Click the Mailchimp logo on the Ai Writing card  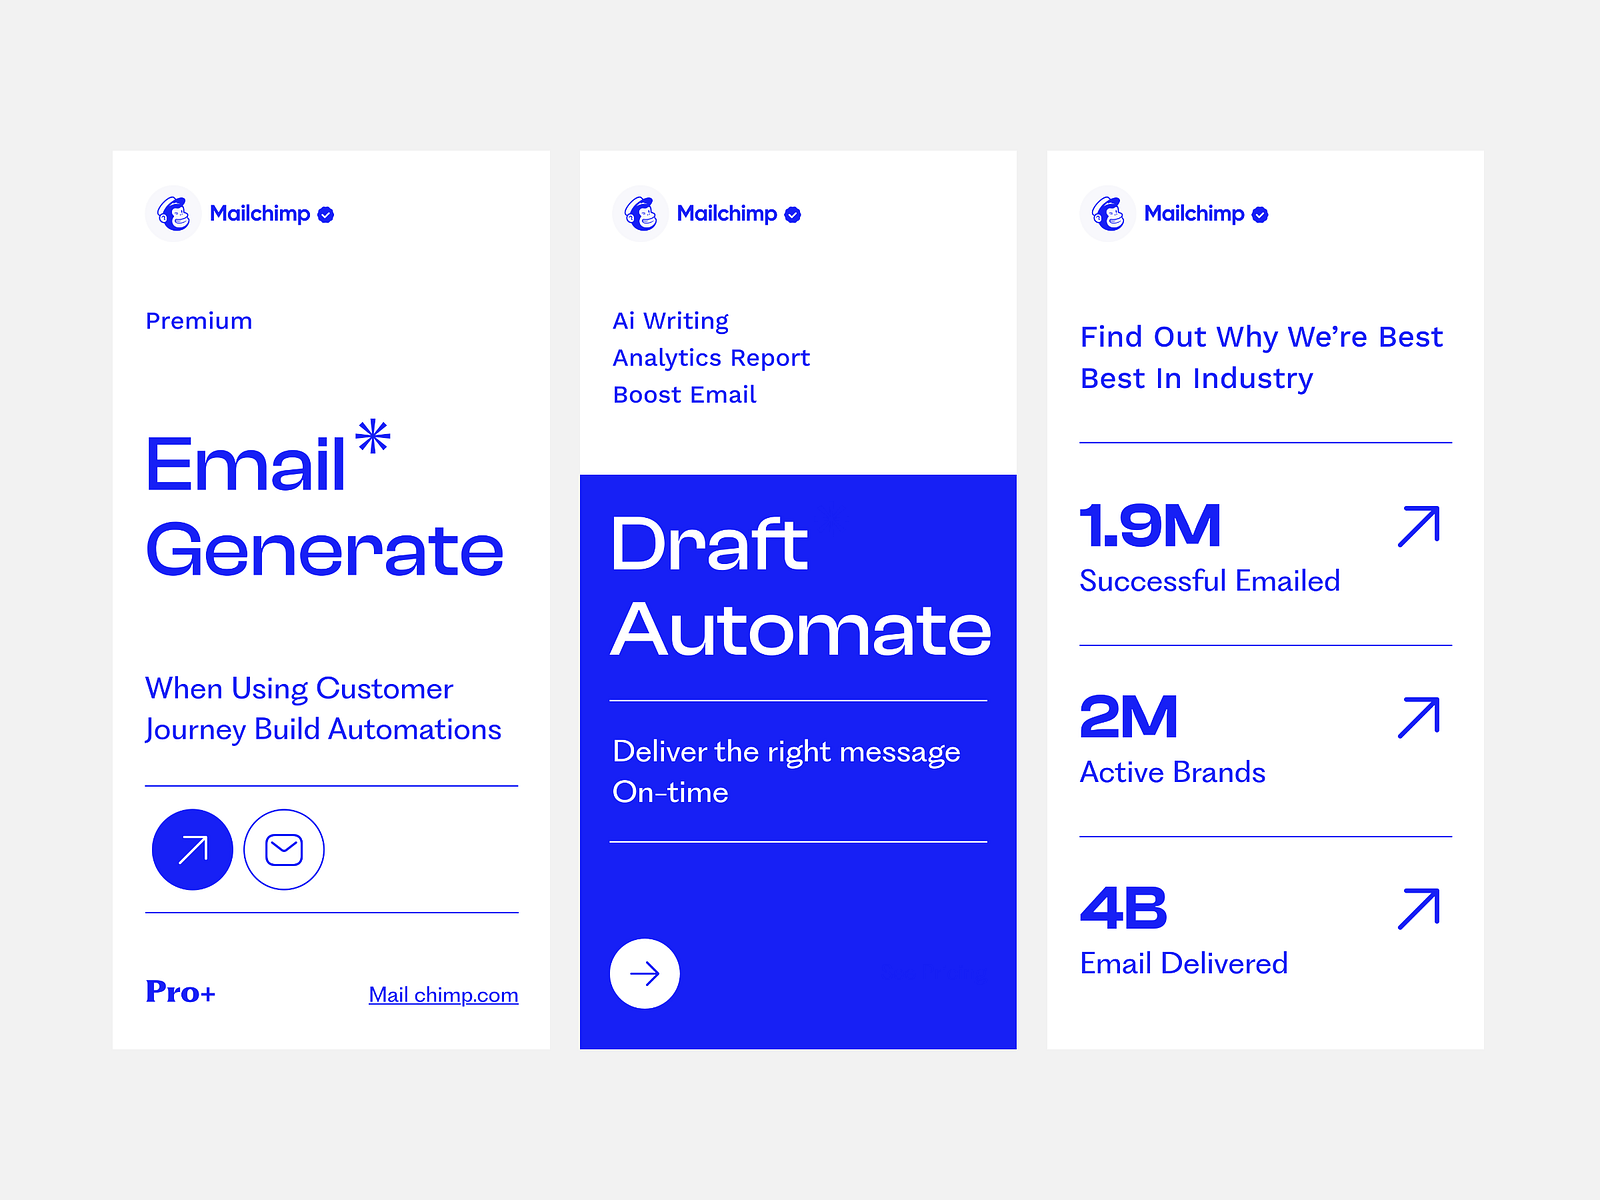coord(641,213)
